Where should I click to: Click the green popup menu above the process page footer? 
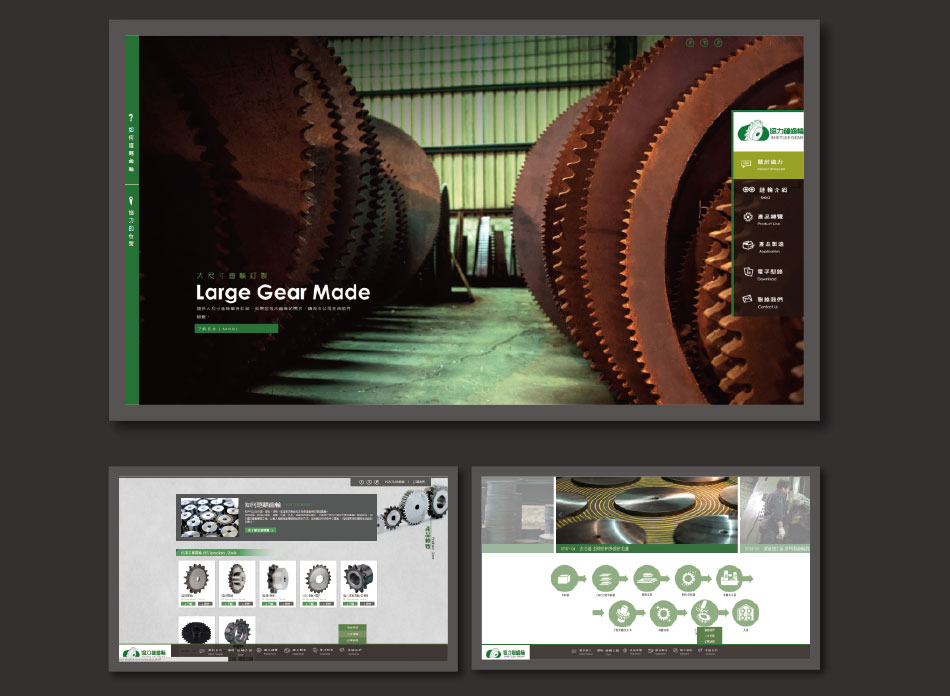coord(709,635)
